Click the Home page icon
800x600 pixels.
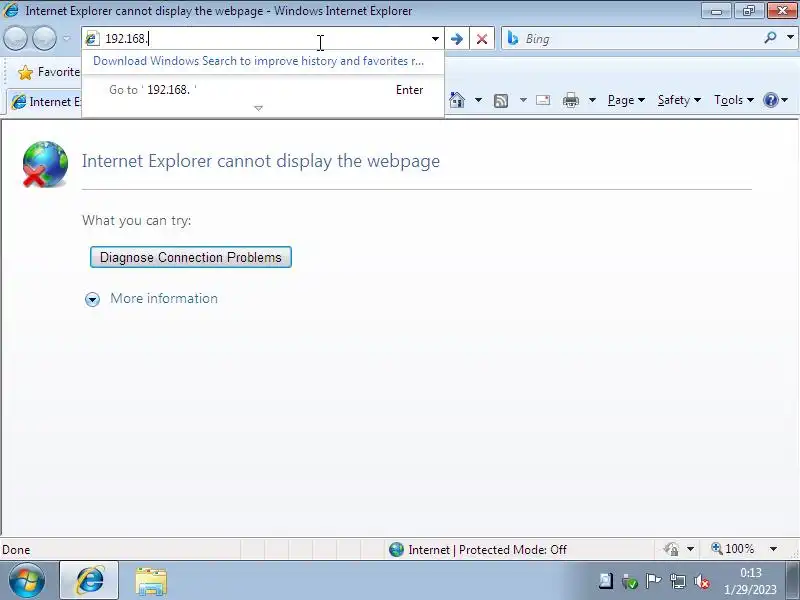pyautogui.click(x=457, y=100)
